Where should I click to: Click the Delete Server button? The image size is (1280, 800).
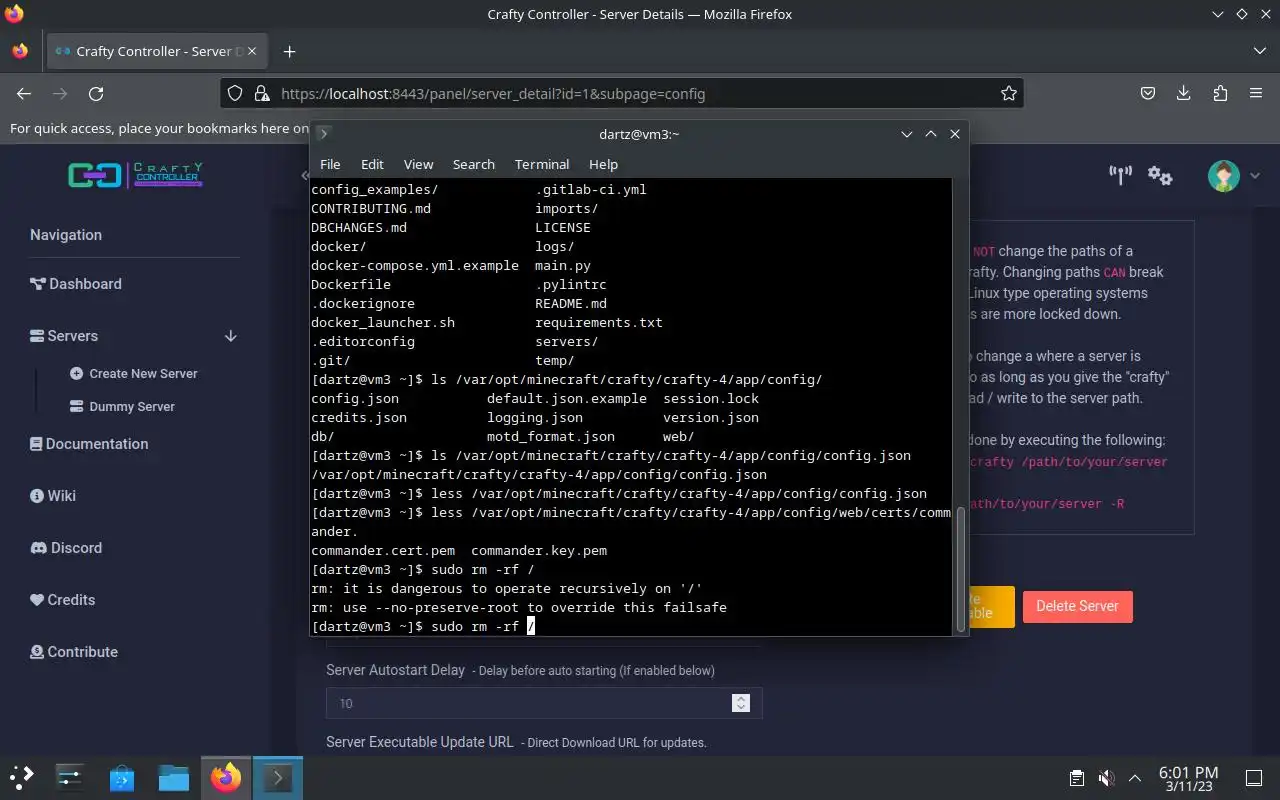pyautogui.click(x=1077, y=606)
